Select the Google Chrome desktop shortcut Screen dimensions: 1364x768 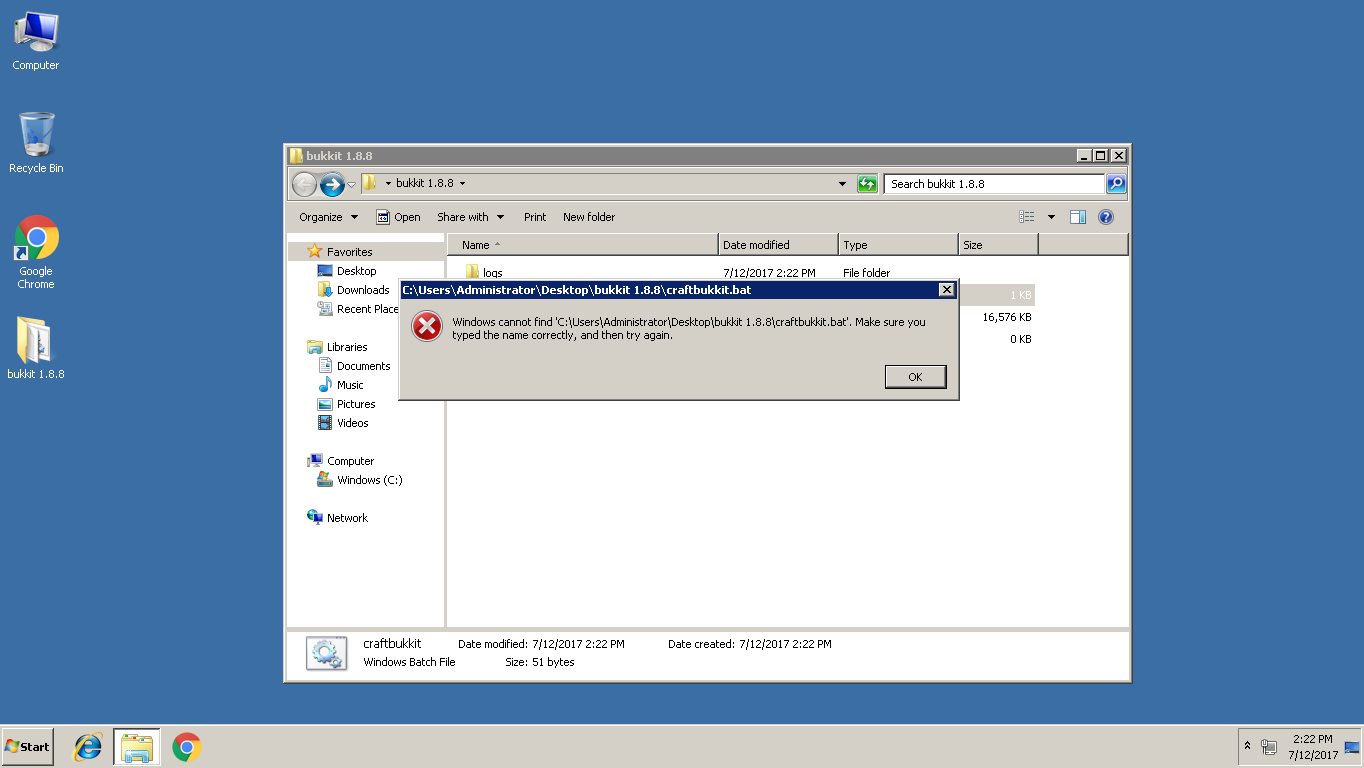pos(36,253)
